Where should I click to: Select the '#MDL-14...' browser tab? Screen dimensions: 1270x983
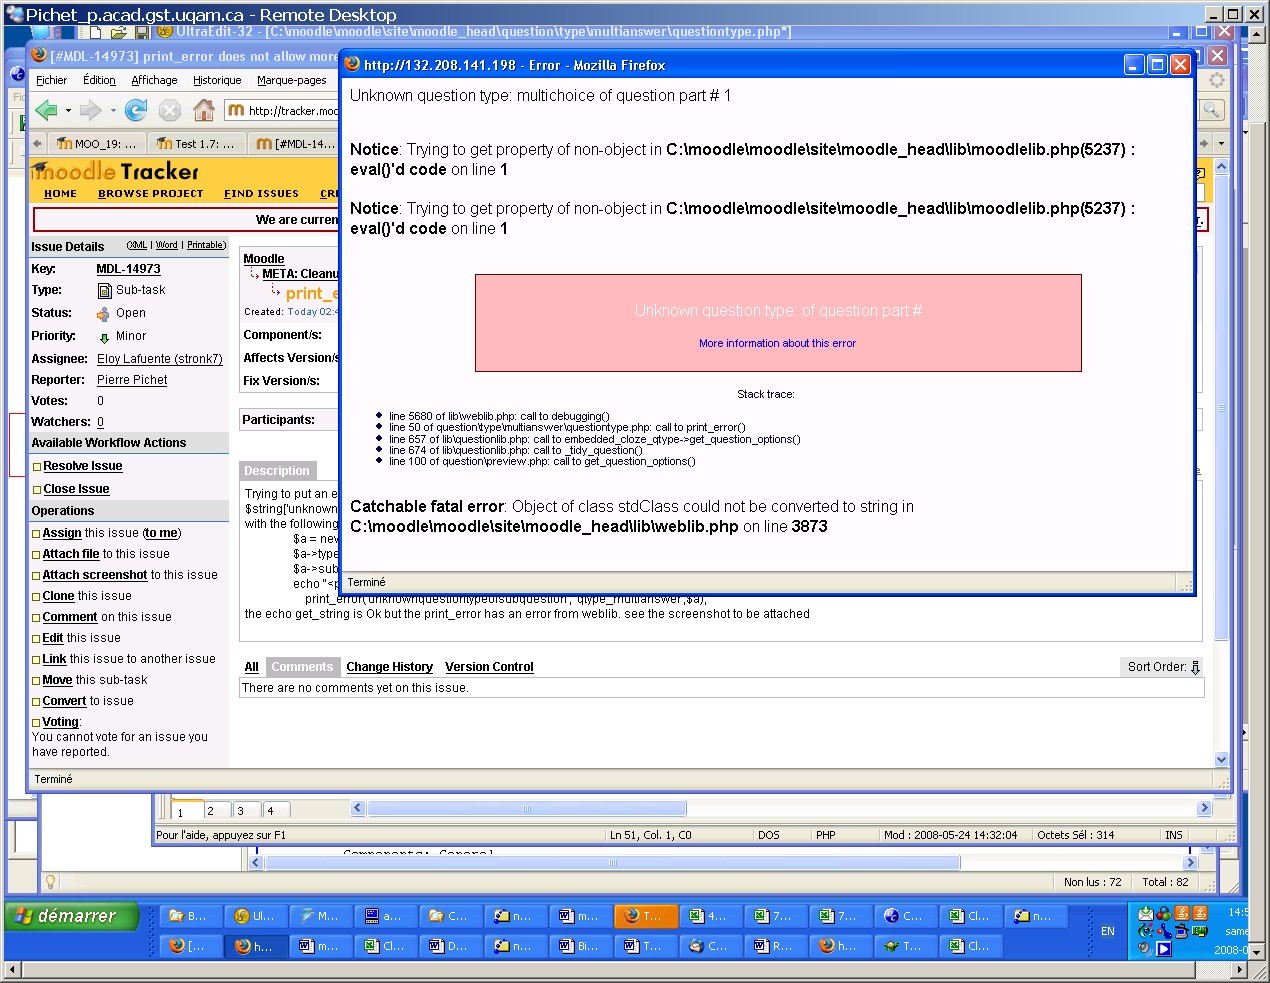[295, 144]
